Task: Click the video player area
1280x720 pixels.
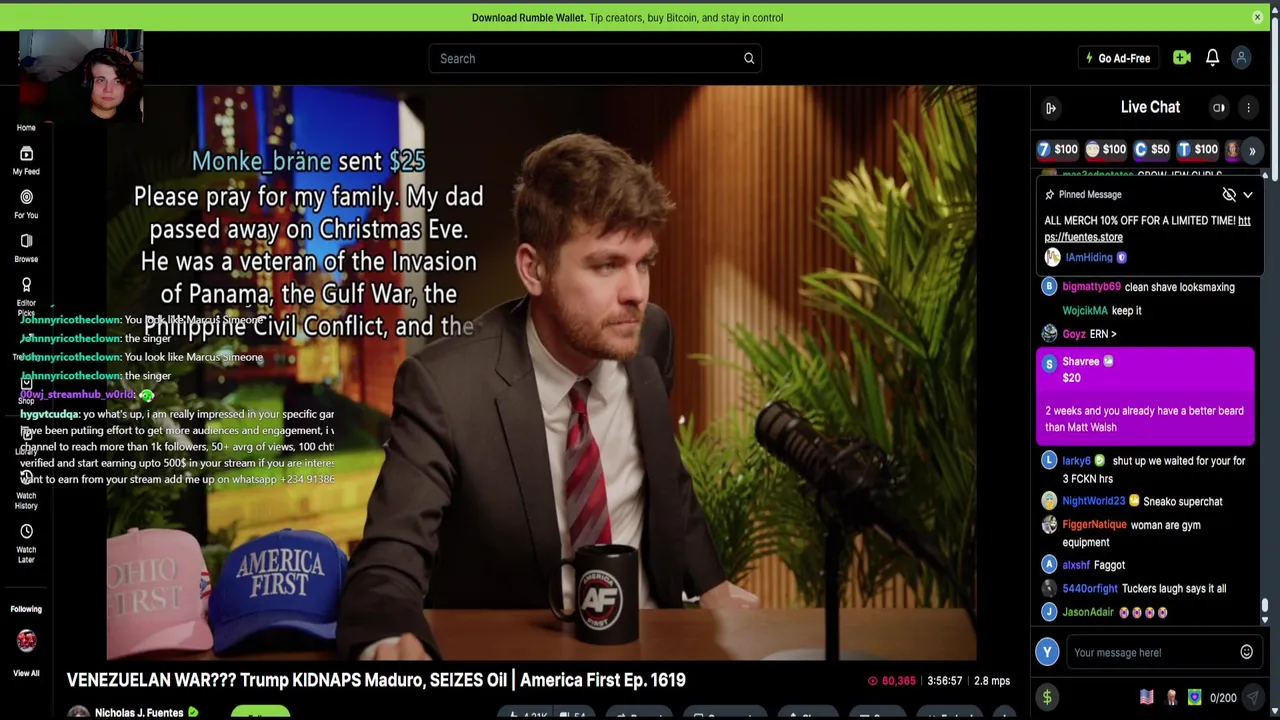Action: (541, 372)
